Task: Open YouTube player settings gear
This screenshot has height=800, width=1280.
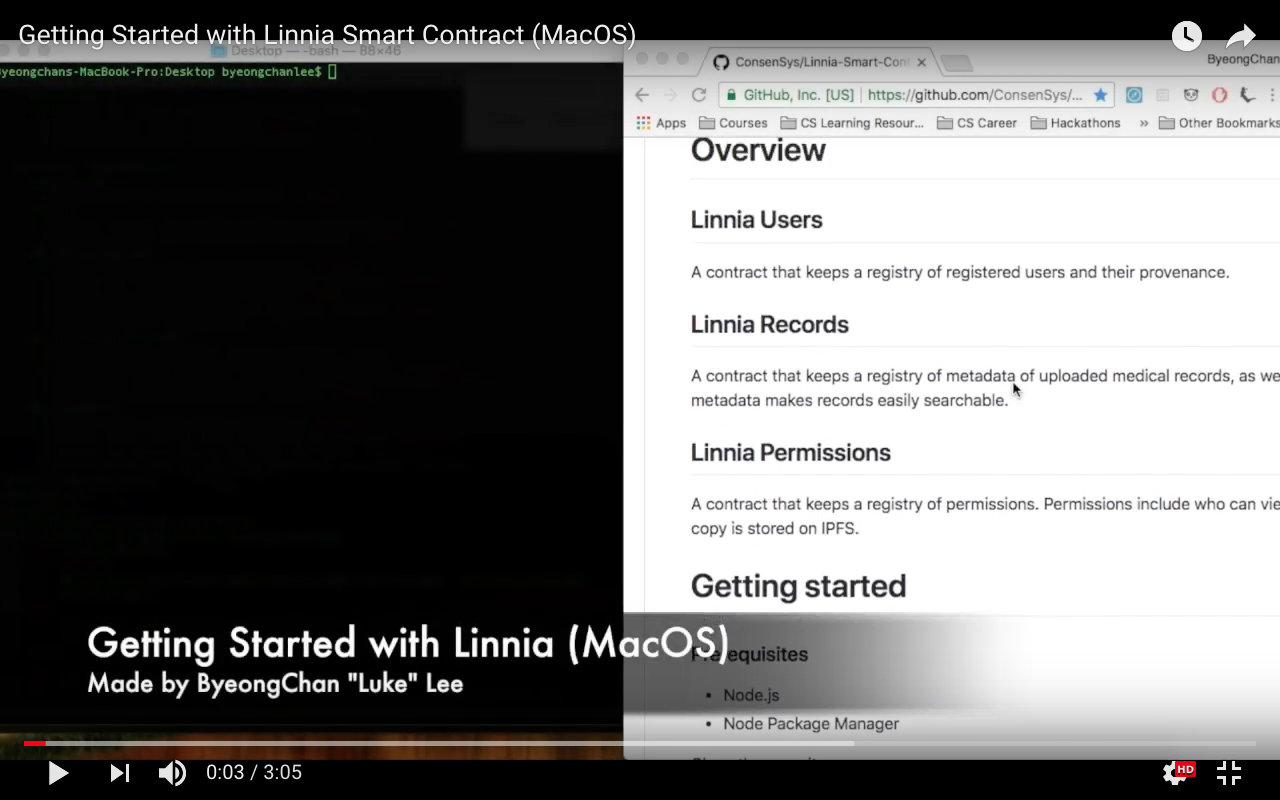Action: pyautogui.click(x=1177, y=773)
